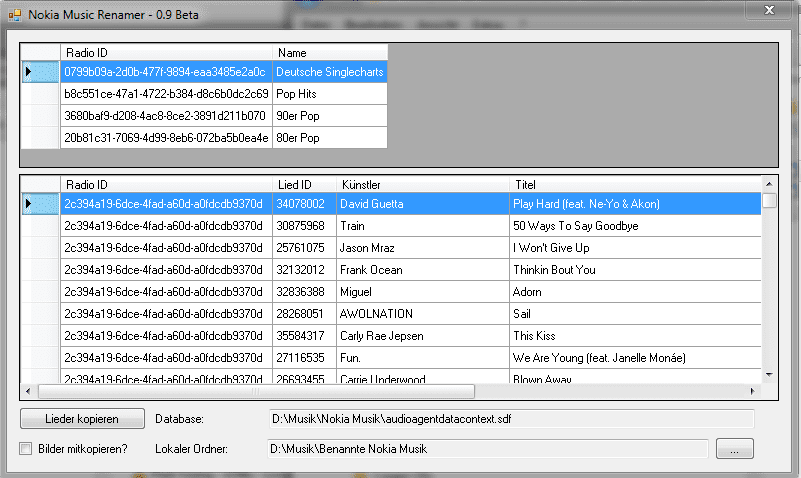This screenshot has width=801, height=478.
Task: Click the row selector arrow for David Guetta row
Action: (x=28, y=204)
